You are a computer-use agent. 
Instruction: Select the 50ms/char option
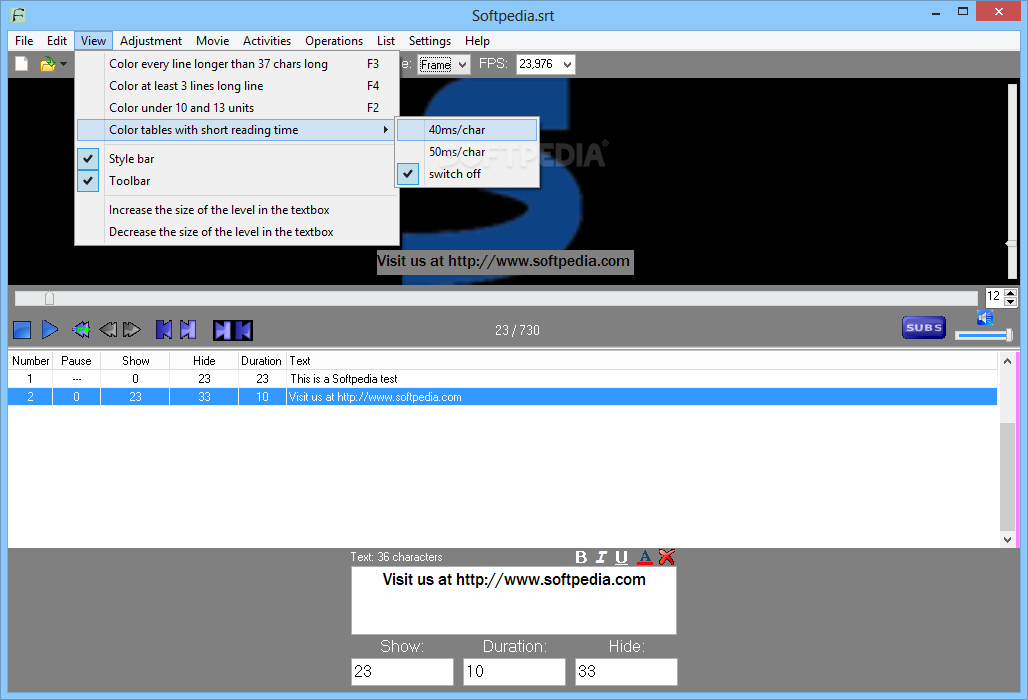coord(467,152)
